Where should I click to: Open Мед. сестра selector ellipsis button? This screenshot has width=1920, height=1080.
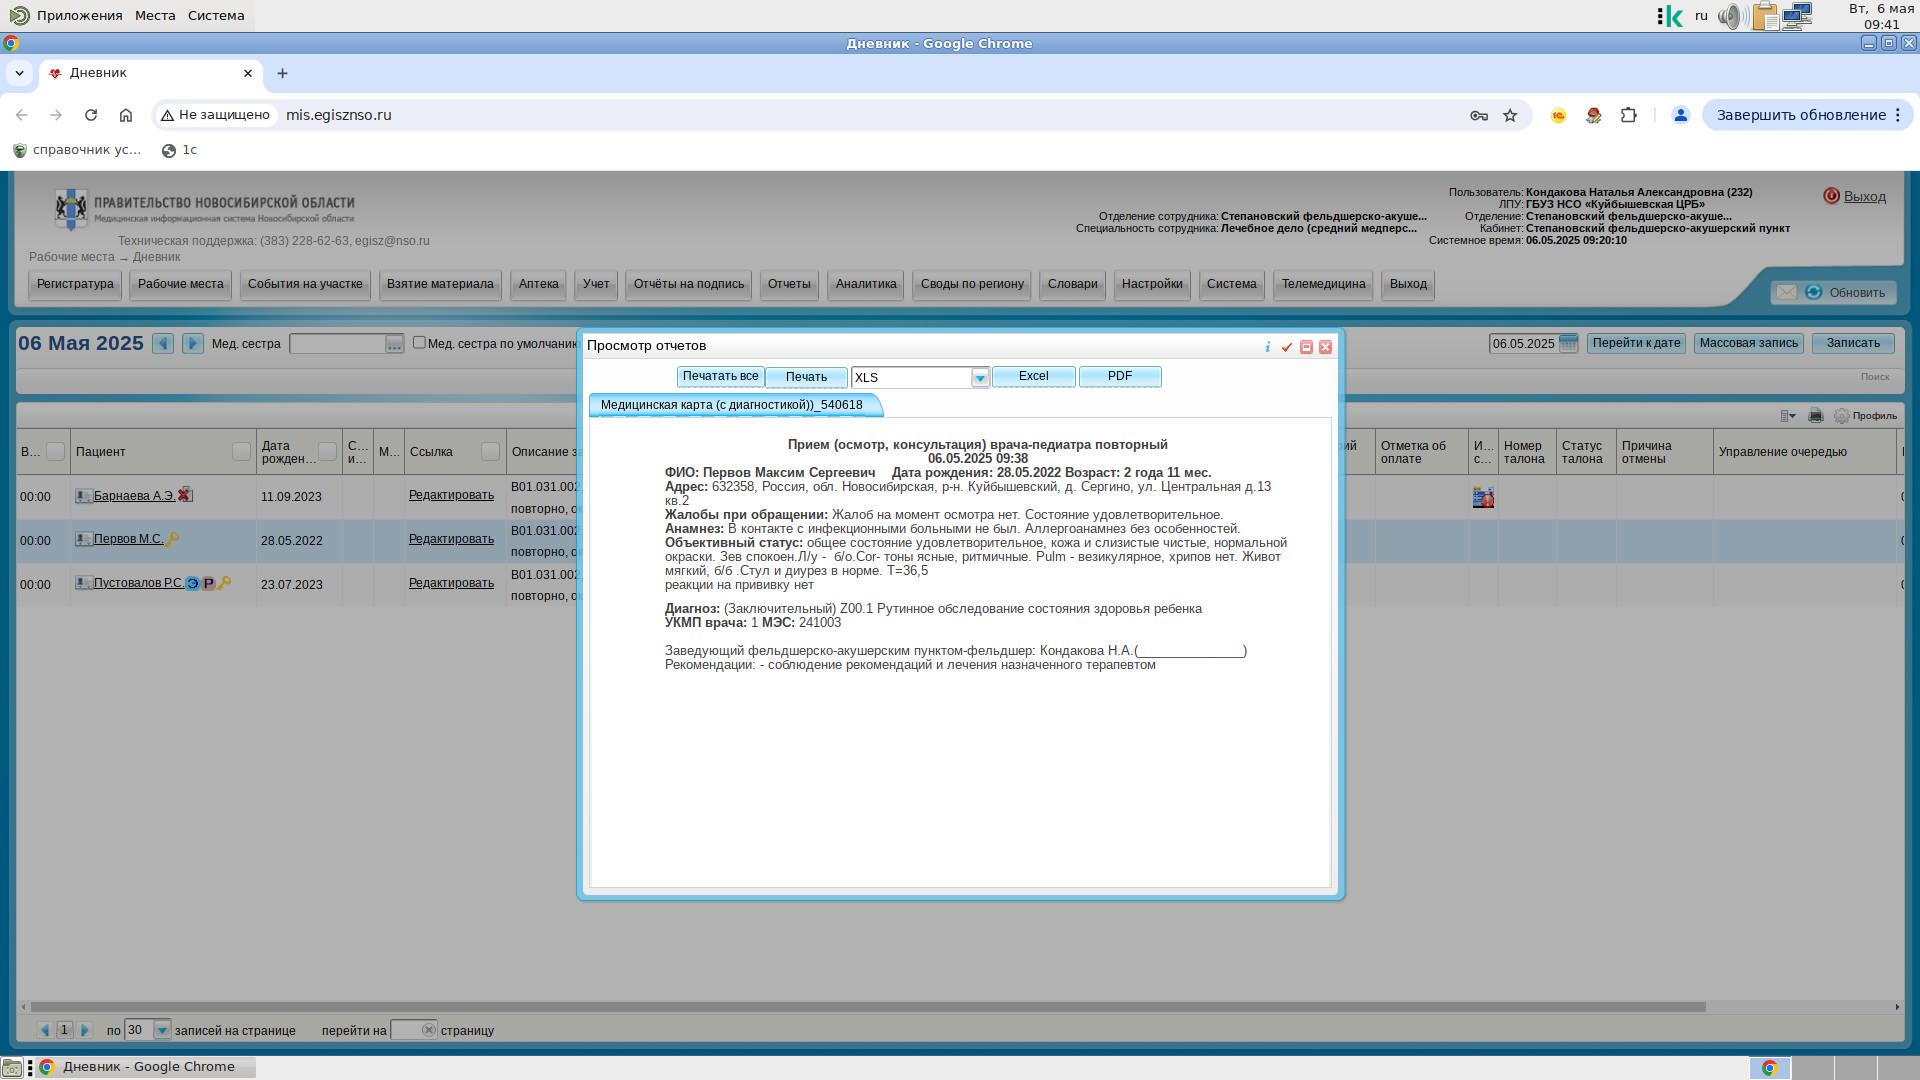394,344
